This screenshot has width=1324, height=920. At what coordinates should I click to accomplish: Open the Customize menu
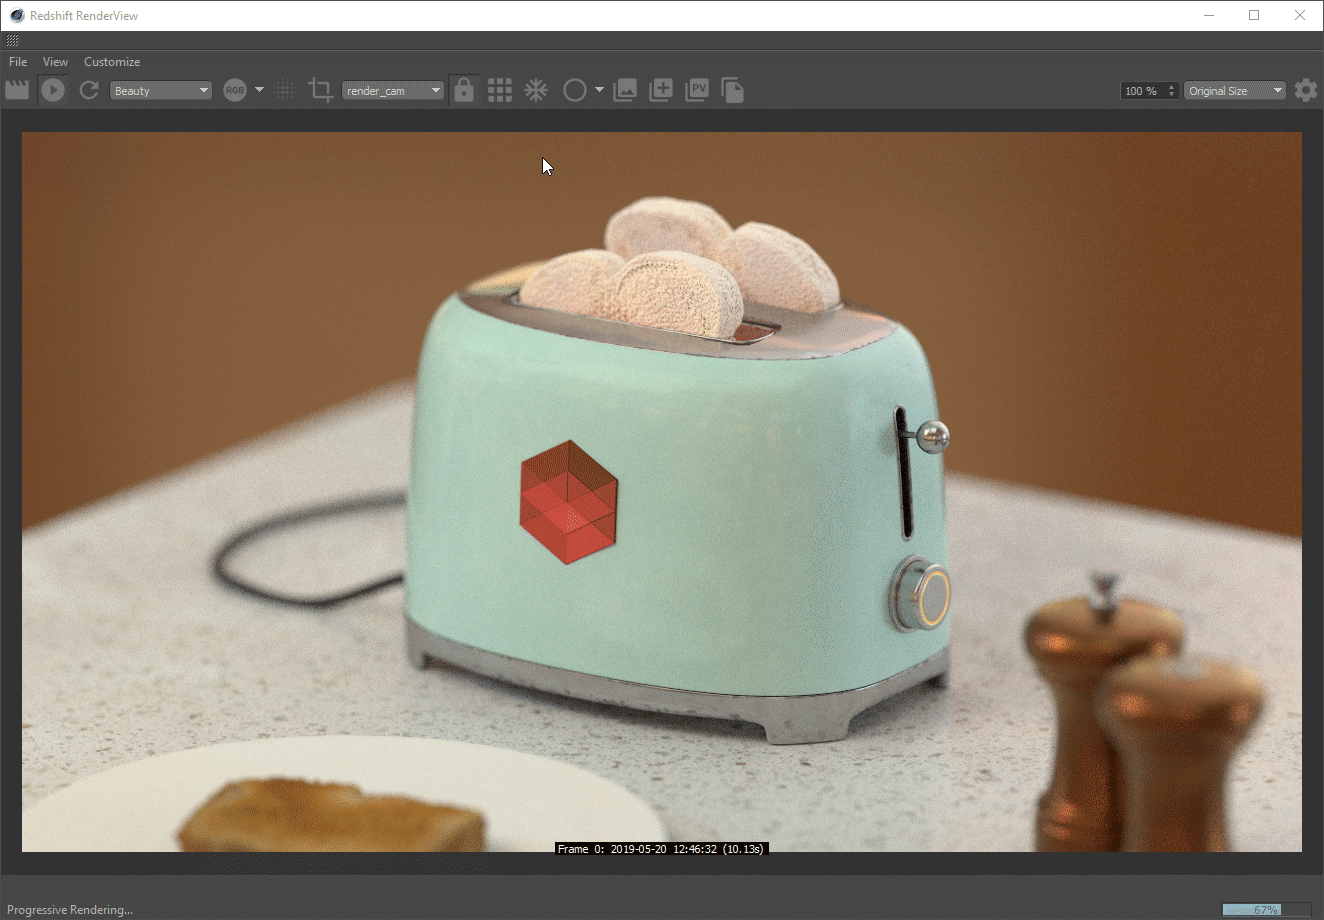[112, 61]
